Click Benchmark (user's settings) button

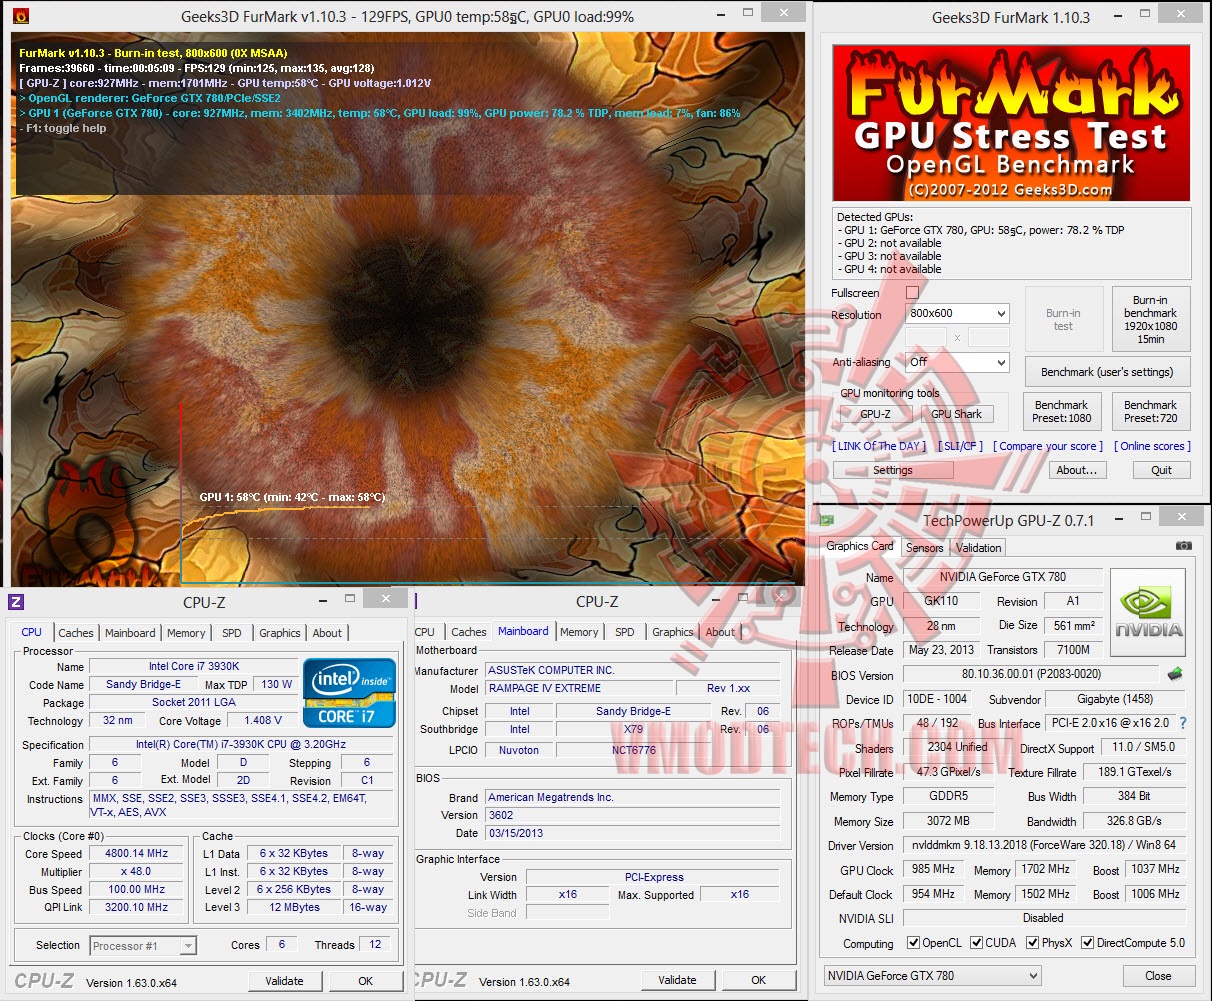click(x=1107, y=372)
